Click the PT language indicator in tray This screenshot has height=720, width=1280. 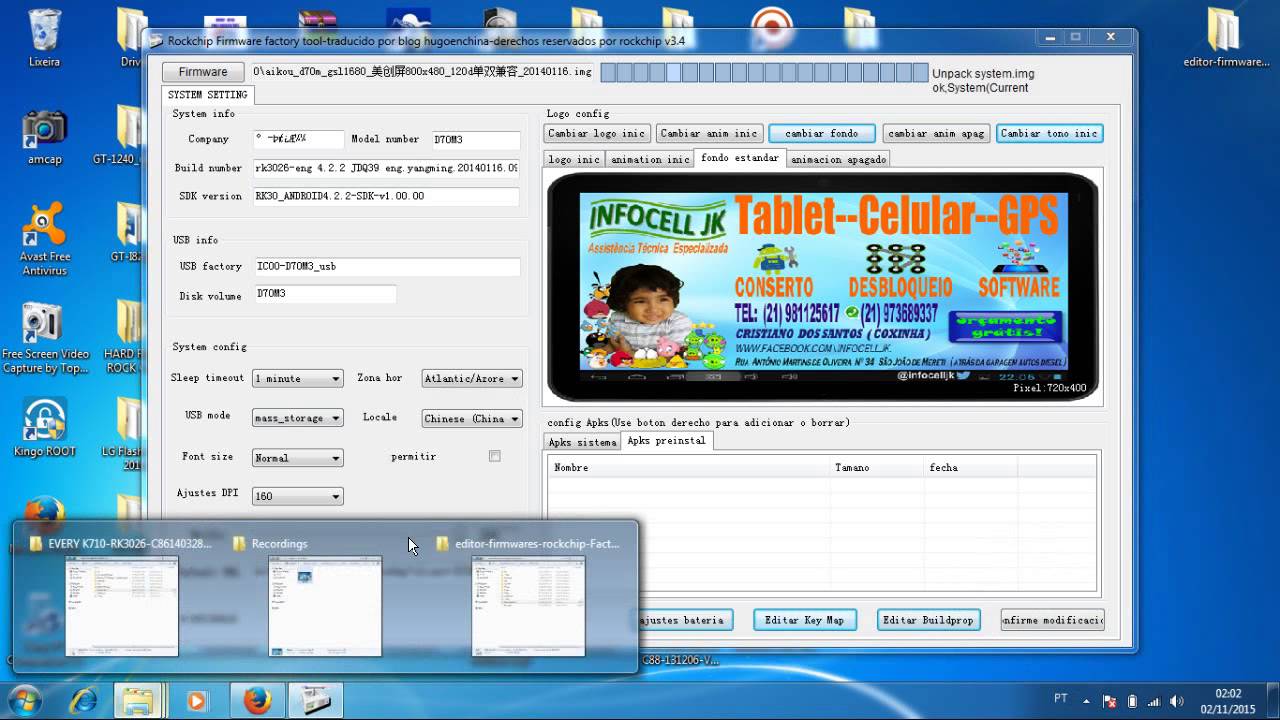pos(1061,698)
